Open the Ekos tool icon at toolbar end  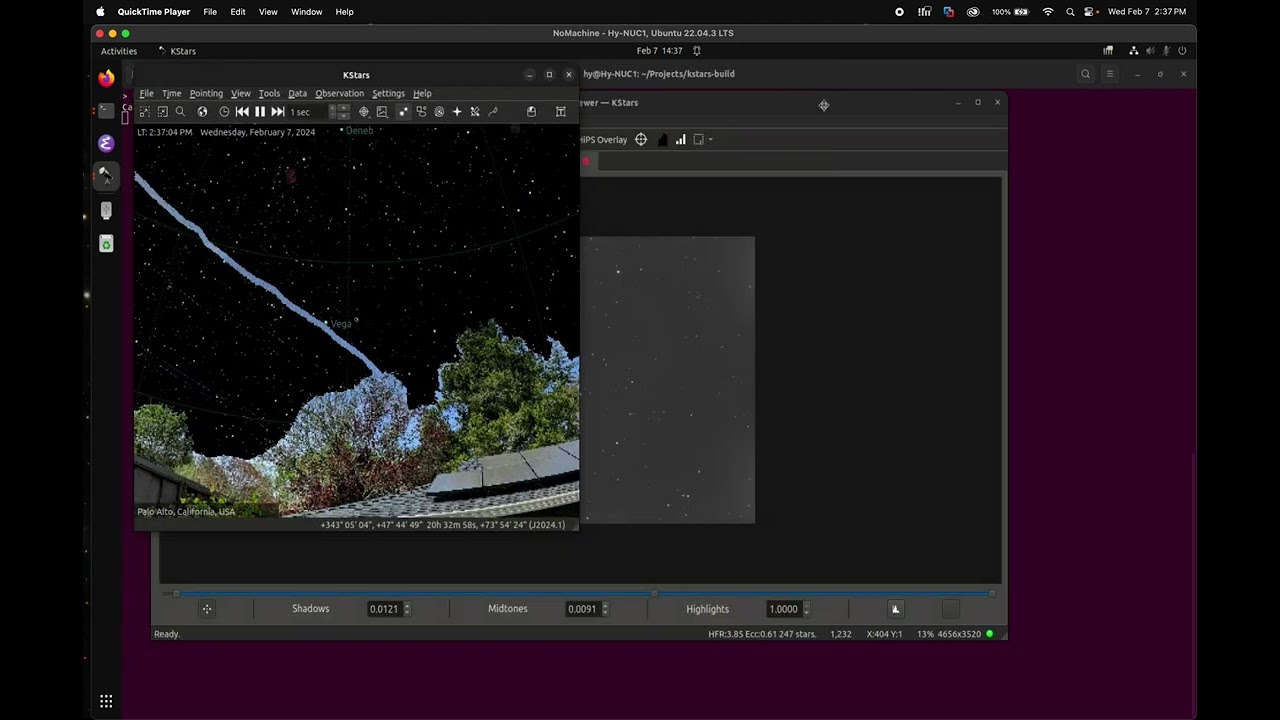(x=560, y=112)
